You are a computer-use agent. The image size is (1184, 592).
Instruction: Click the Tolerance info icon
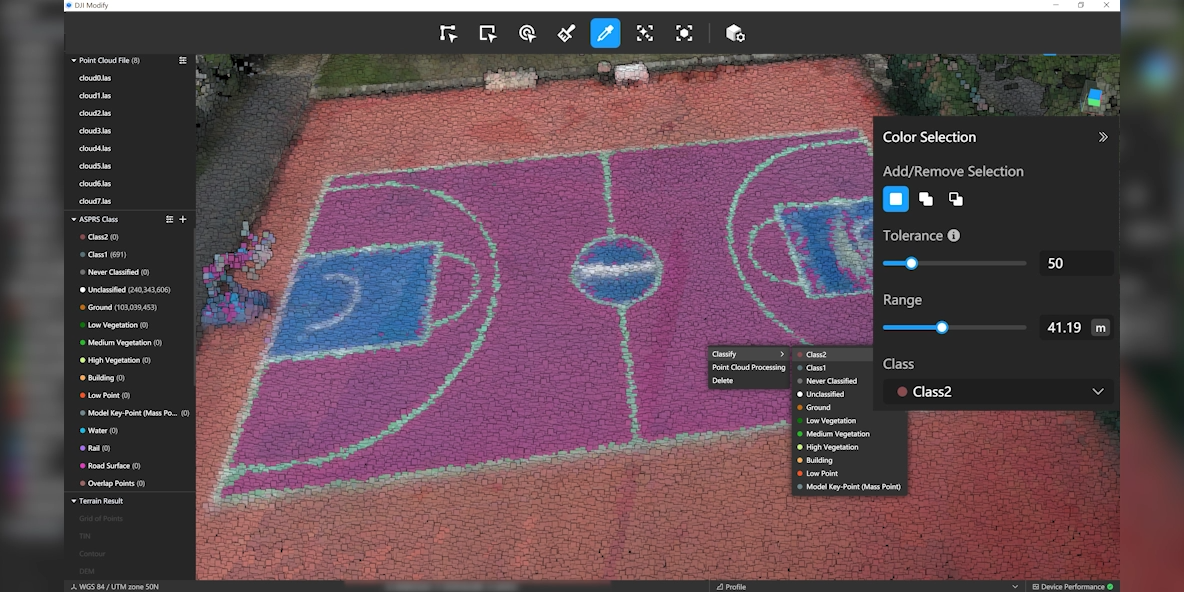(x=953, y=236)
